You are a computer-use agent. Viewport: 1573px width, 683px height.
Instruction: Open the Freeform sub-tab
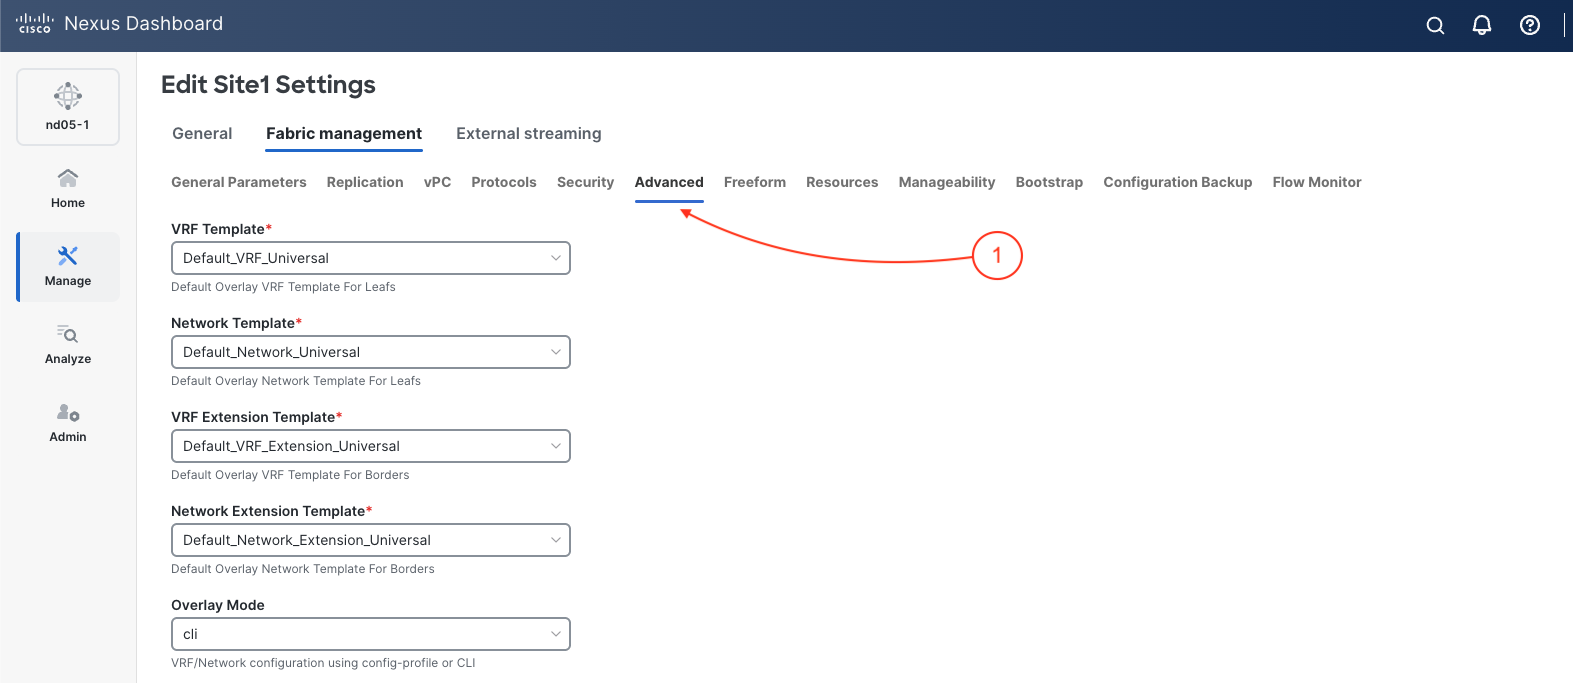click(754, 182)
